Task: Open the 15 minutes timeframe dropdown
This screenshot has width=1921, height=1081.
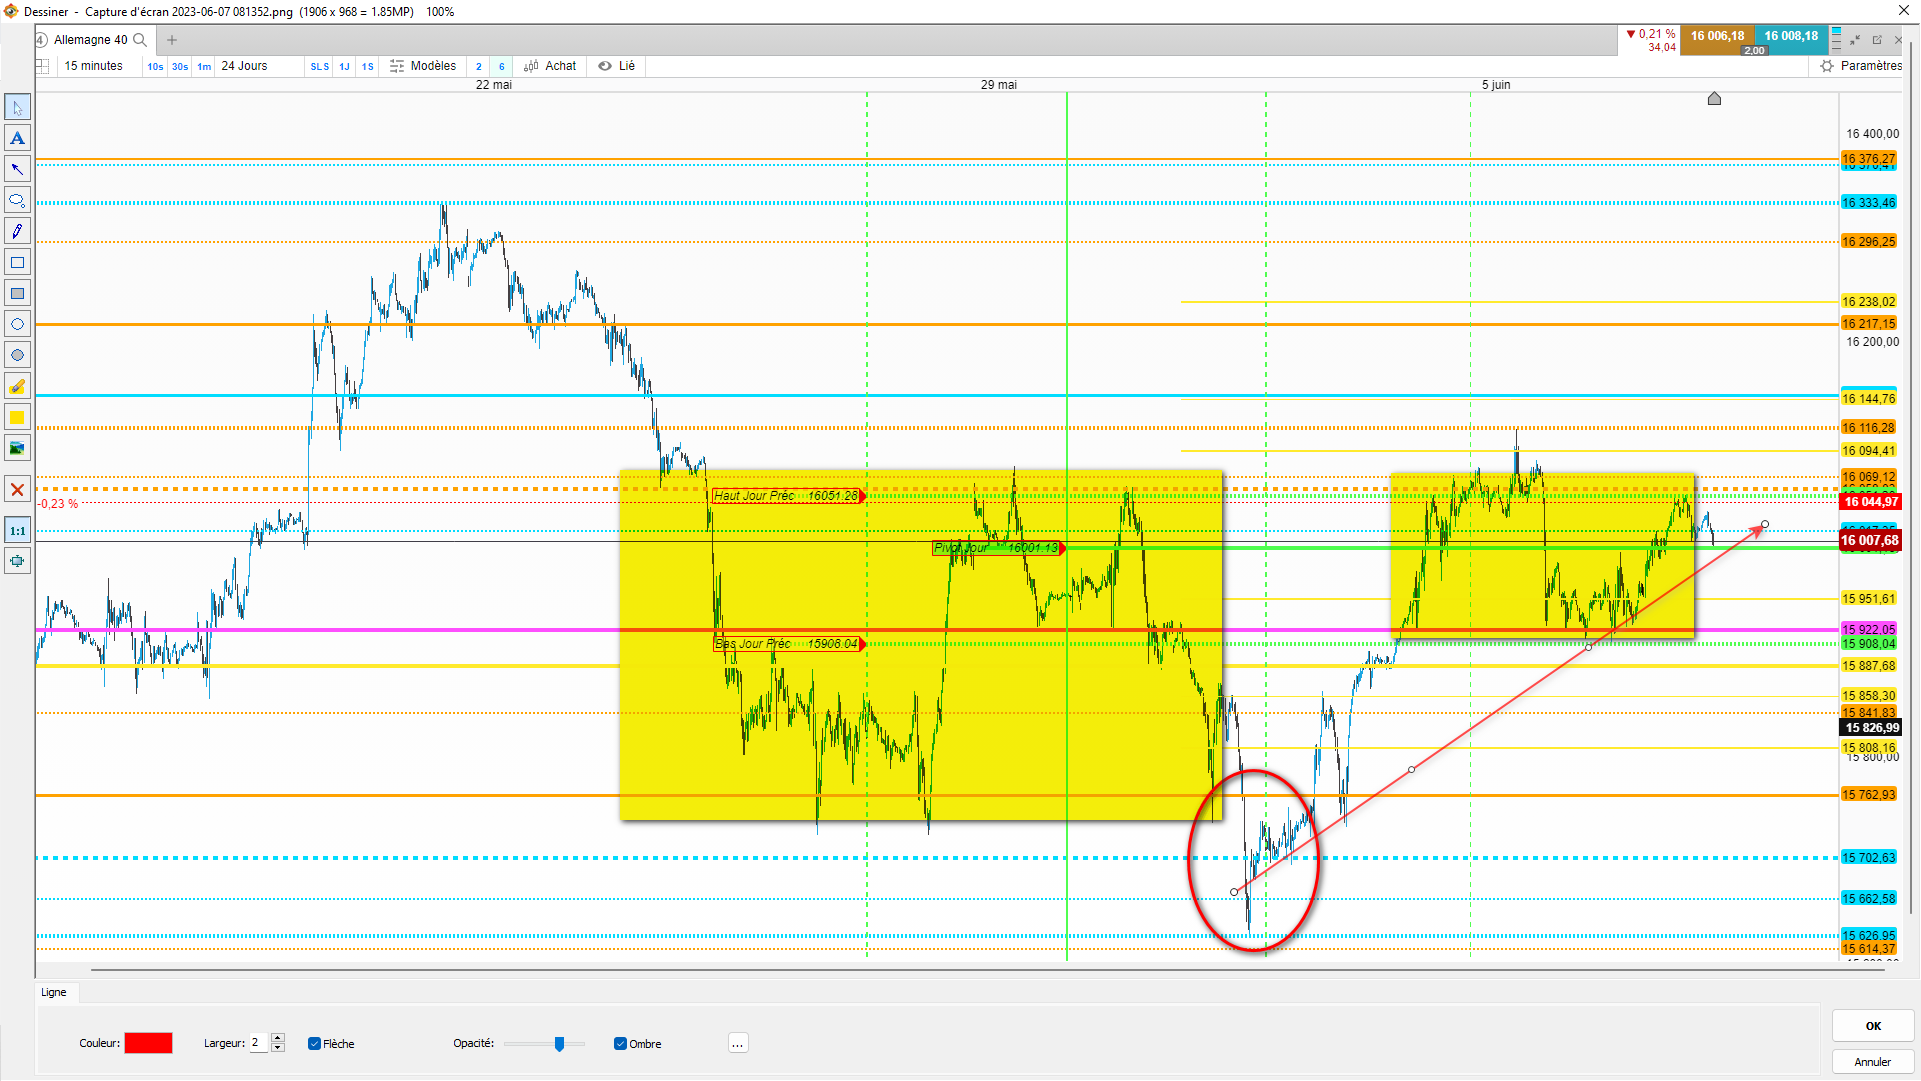Action: click(94, 66)
